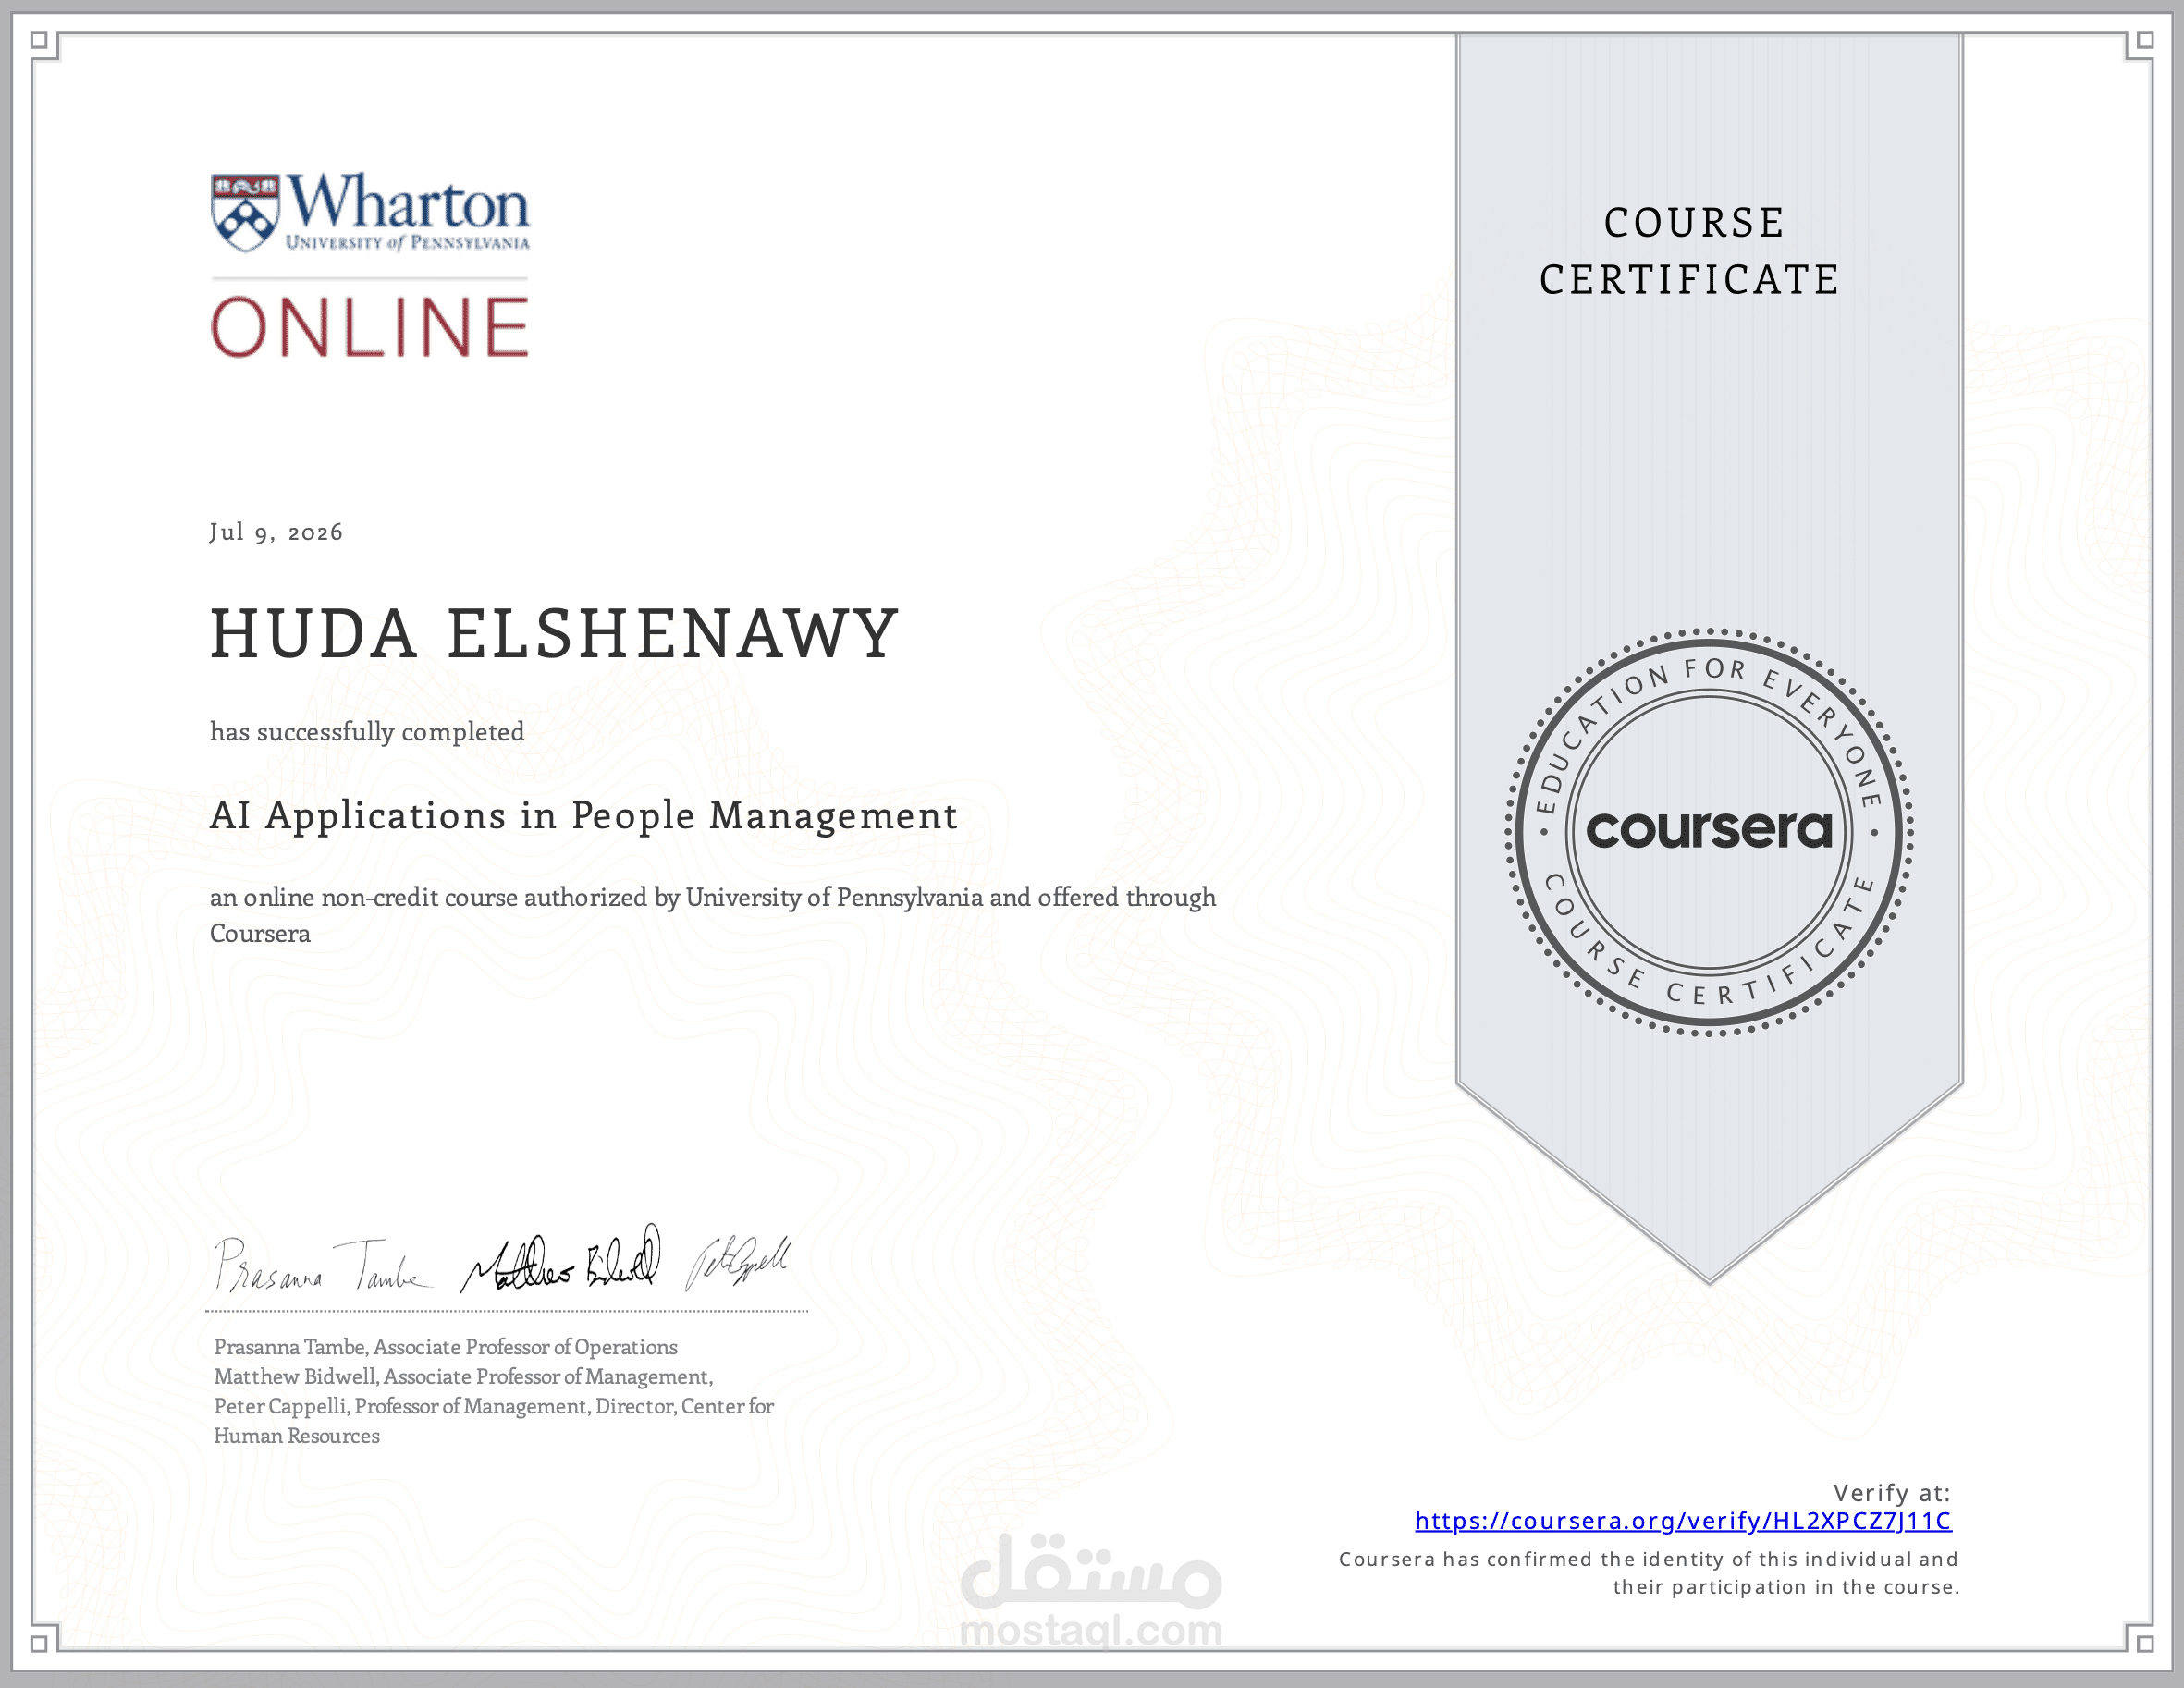Click the 'Human Resources' text line

(297, 1436)
